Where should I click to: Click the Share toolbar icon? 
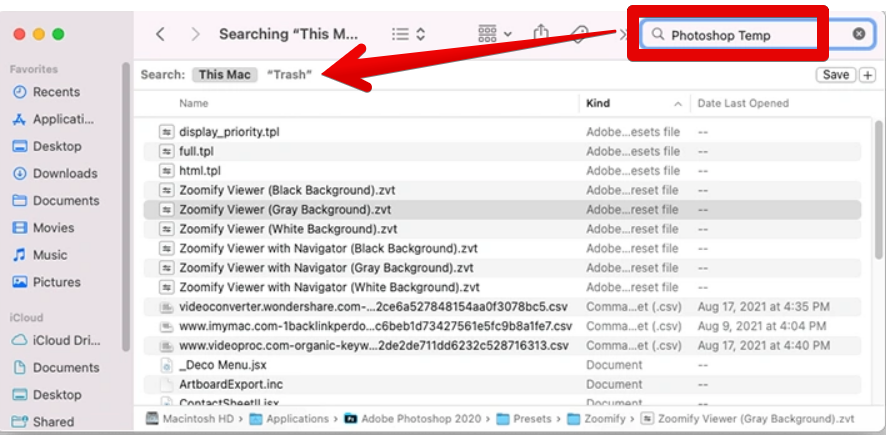click(x=541, y=33)
